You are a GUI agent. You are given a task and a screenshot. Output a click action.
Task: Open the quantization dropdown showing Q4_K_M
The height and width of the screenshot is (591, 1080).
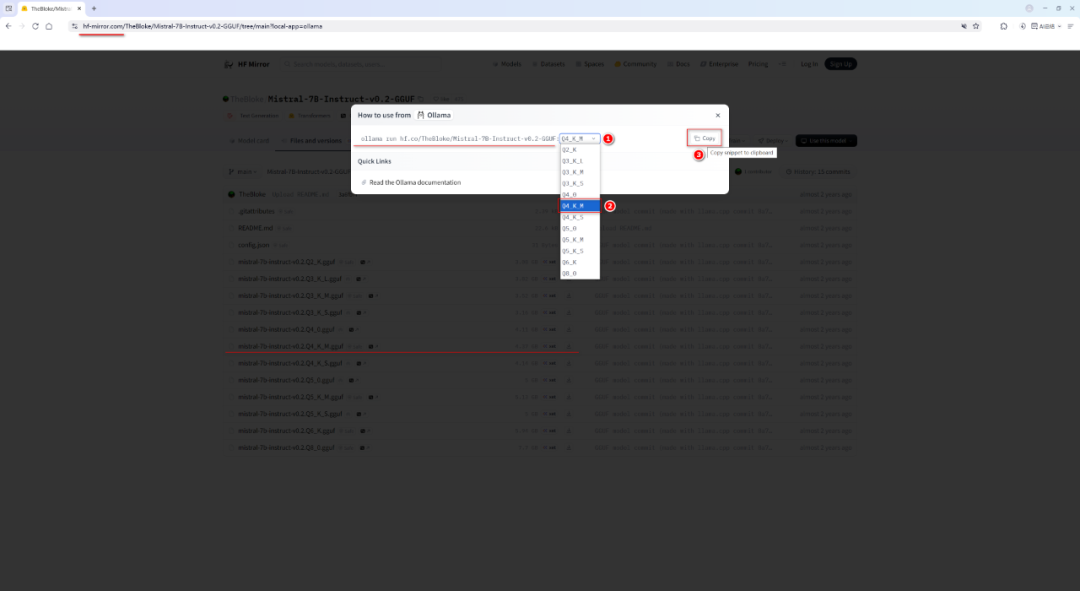point(579,138)
